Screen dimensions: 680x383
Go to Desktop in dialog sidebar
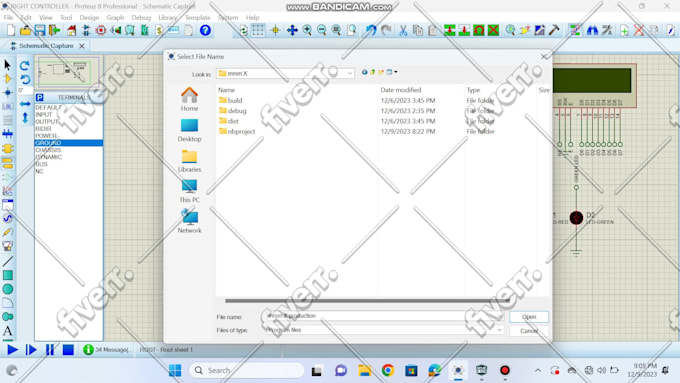(x=190, y=130)
